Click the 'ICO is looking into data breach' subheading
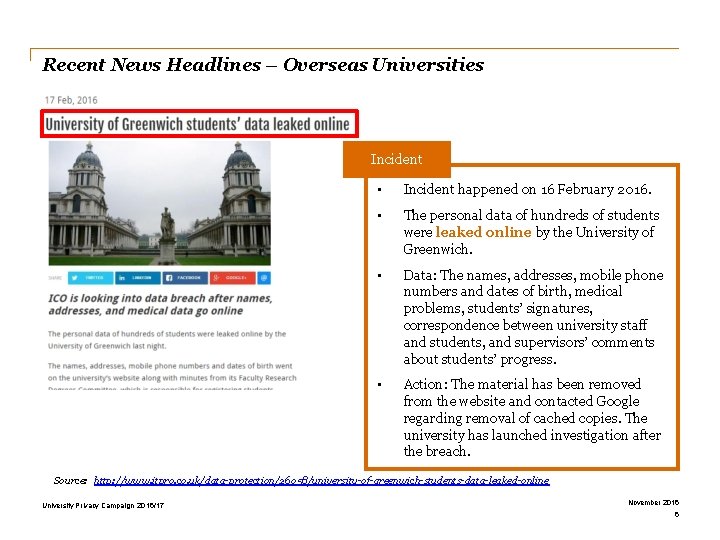Screen dimensions: 720x540 tap(160, 304)
